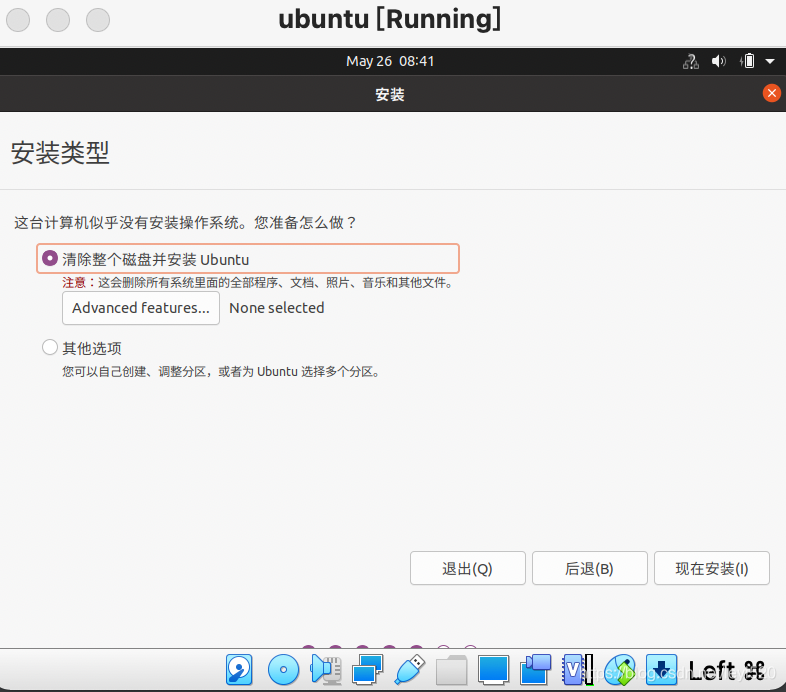Image resolution: width=786 pixels, height=692 pixels.
Task: Click the 注意 warning text line
Action: point(258,283)
